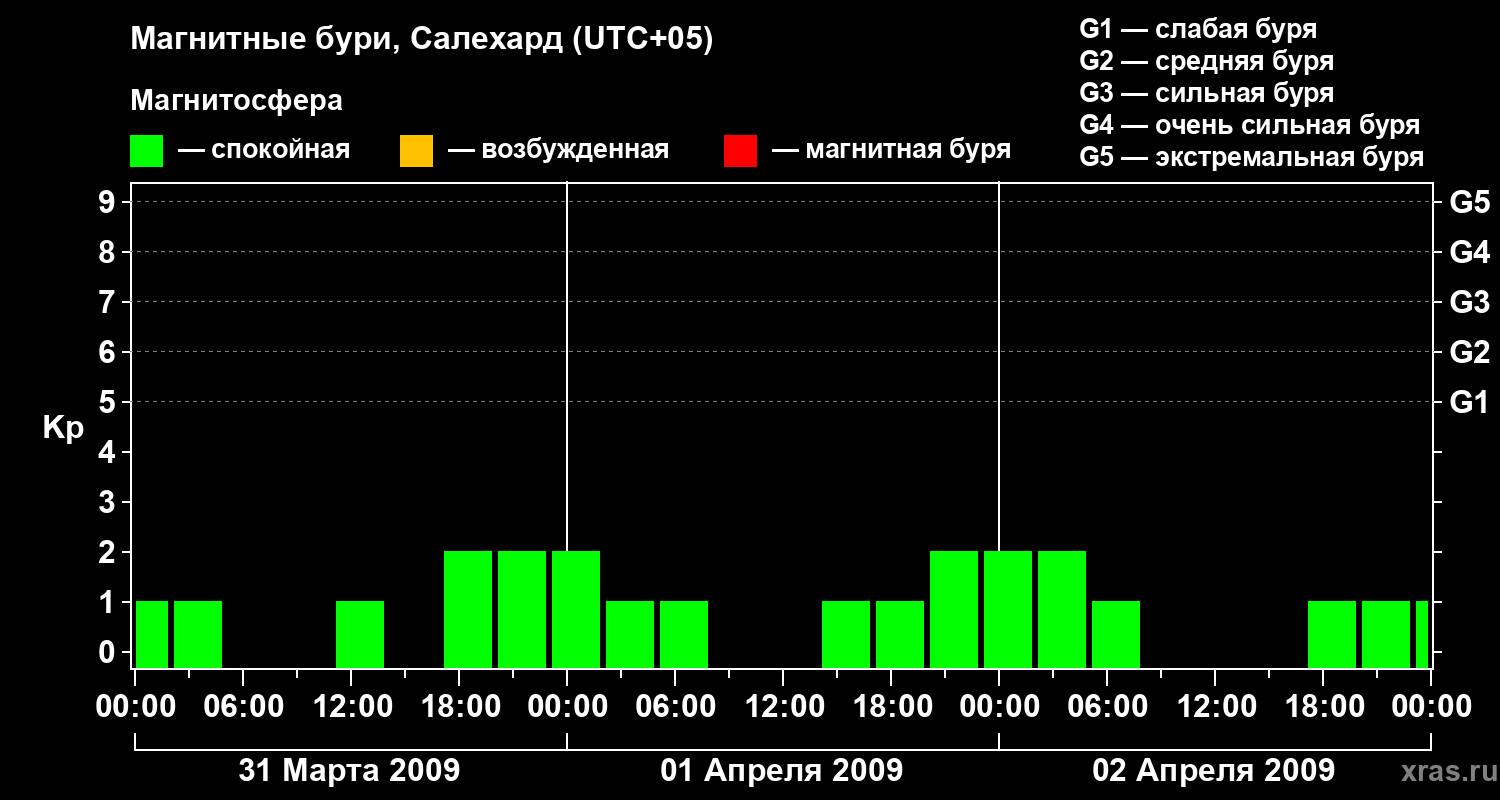Image resolution: width=1500 pixels, height=800 pixels.
Task: Click the date label 31 Марта 2009
Action: tap(350, 770)
